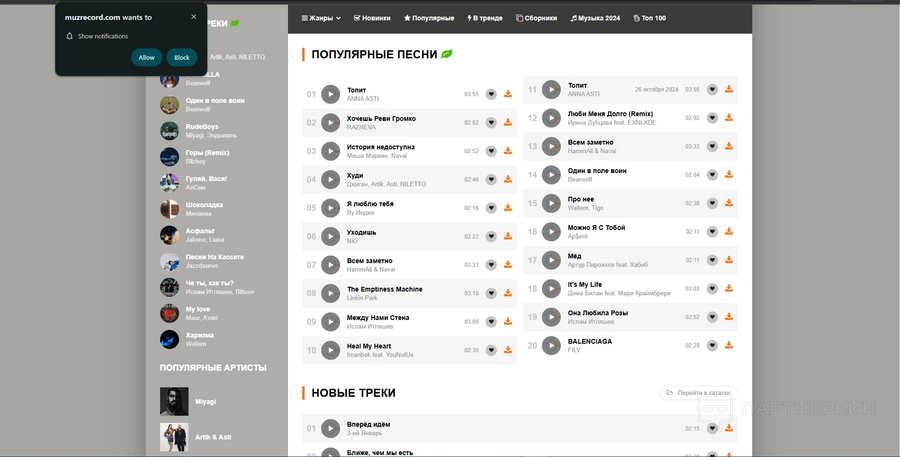This screenshot has height=457, width=900.
Task: Click Асфальт track cover thumbnail
Action: coord(169,235)
